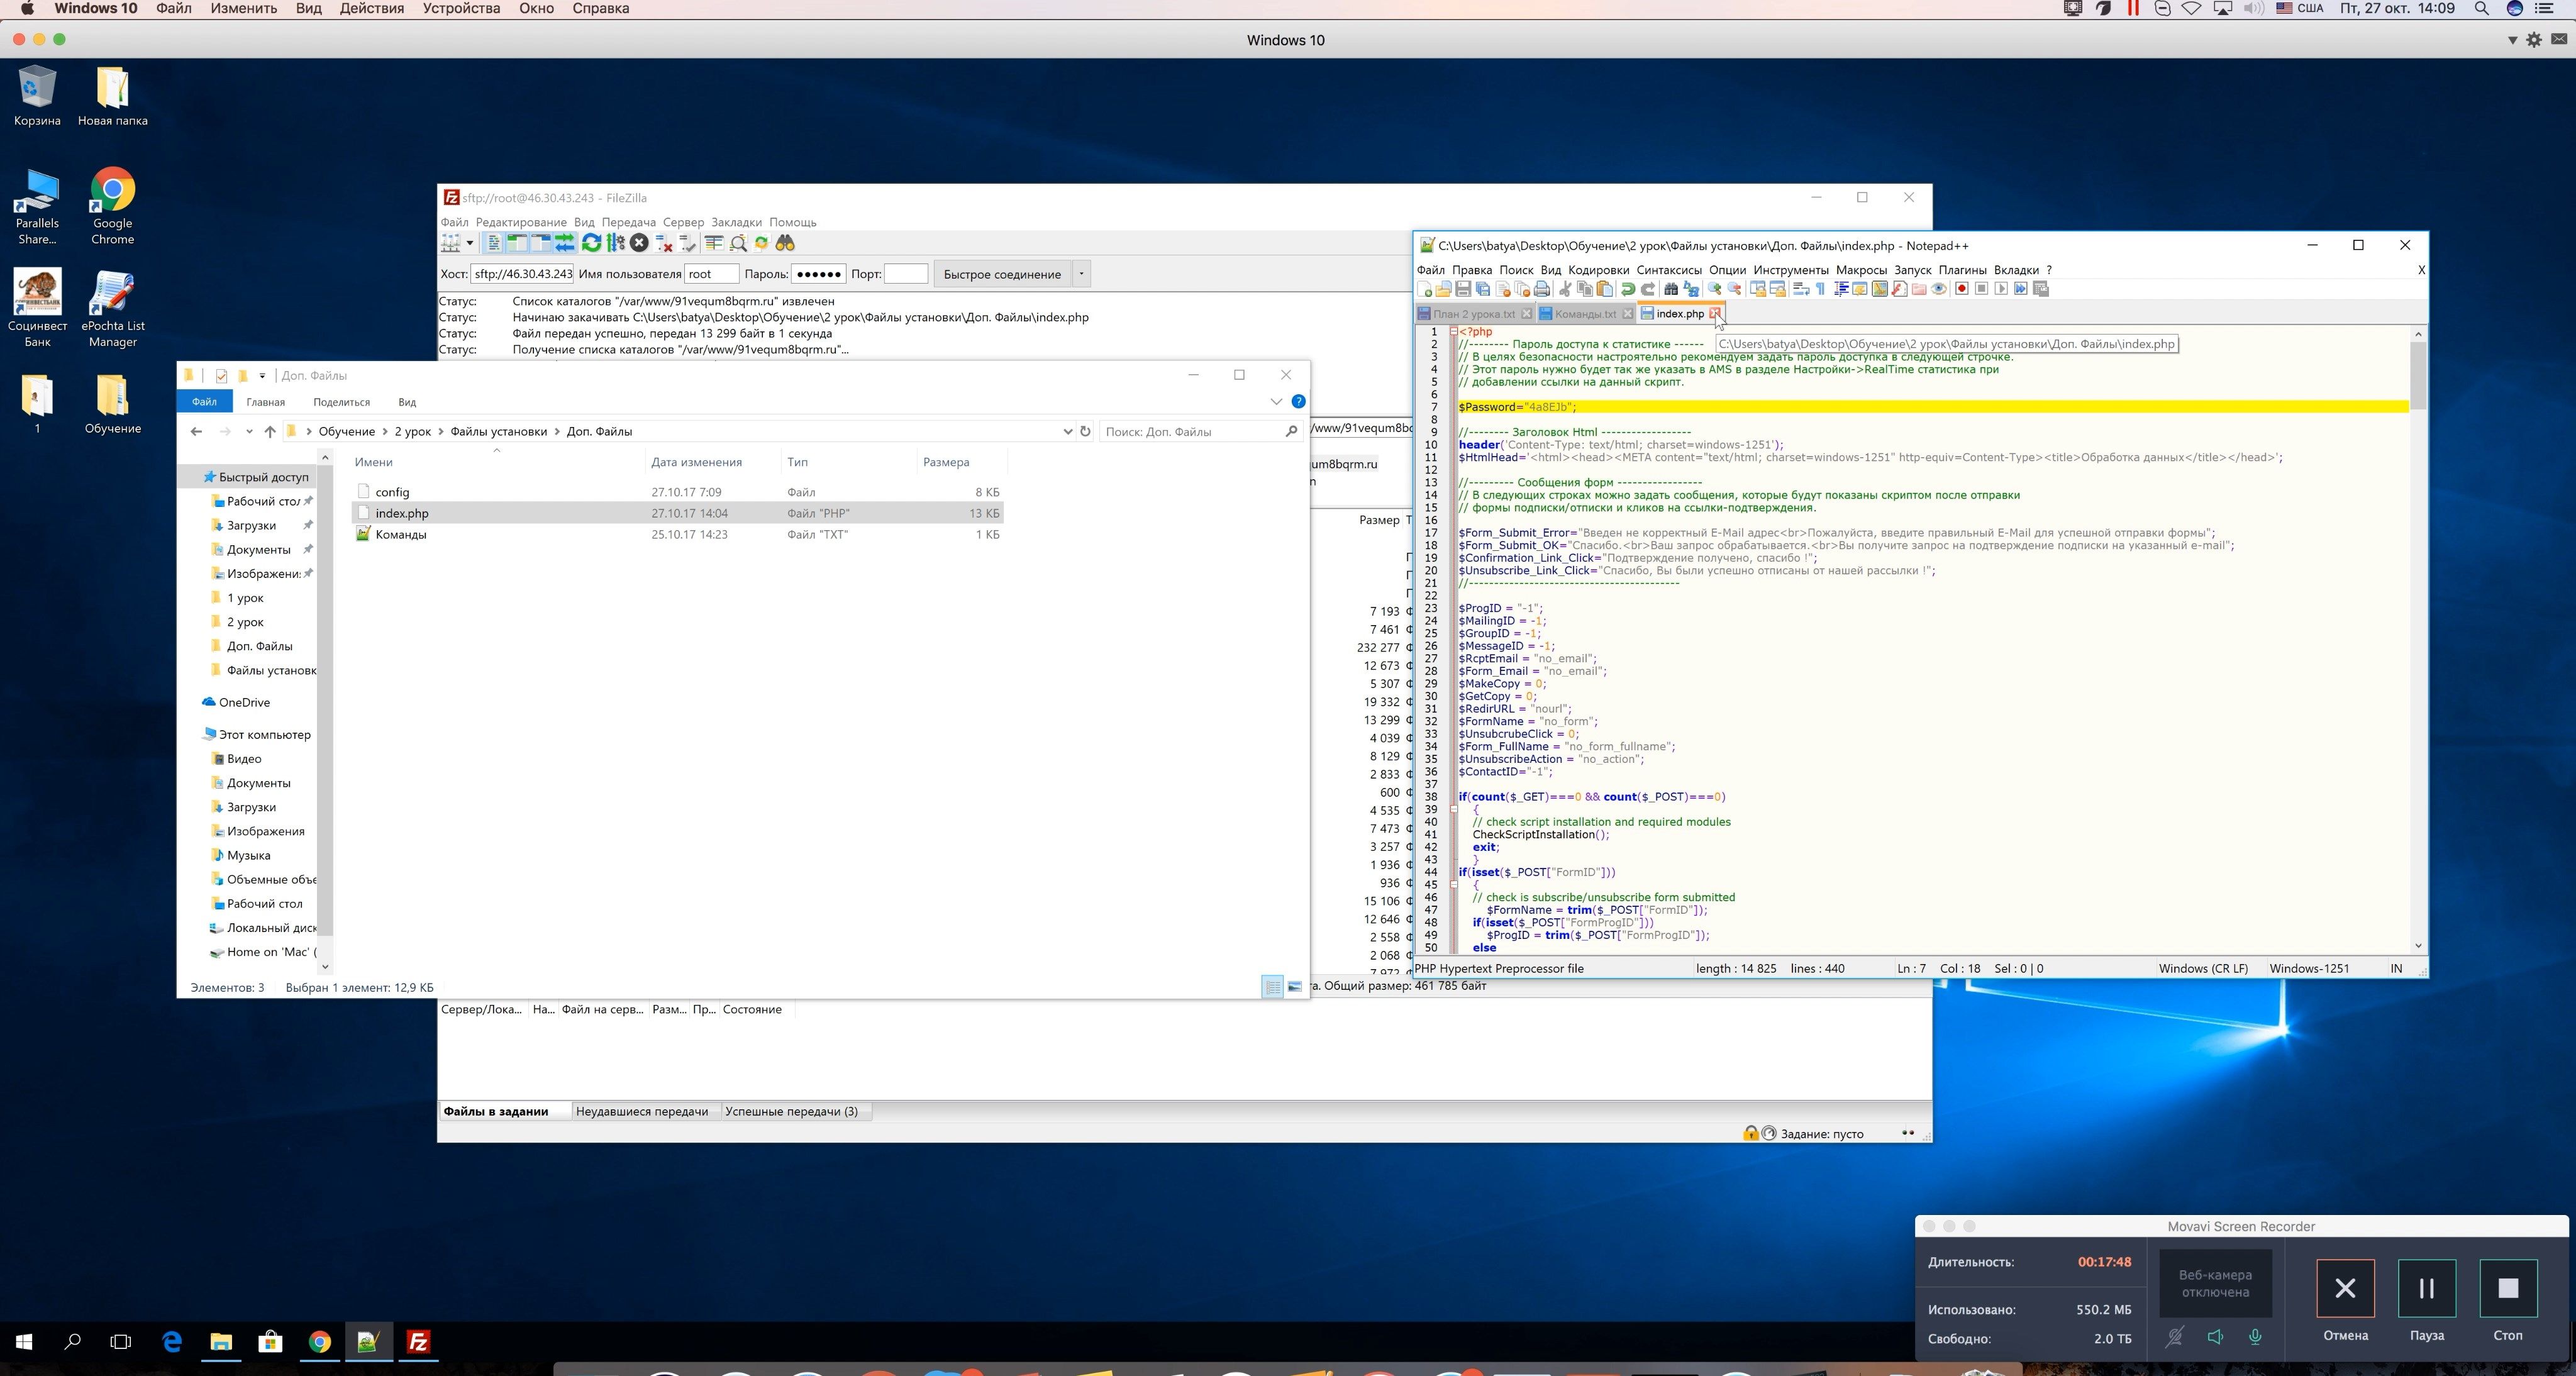Click Notepad++ Zoom In icon
2576x1376 pixels.
tap(1714, 290)
